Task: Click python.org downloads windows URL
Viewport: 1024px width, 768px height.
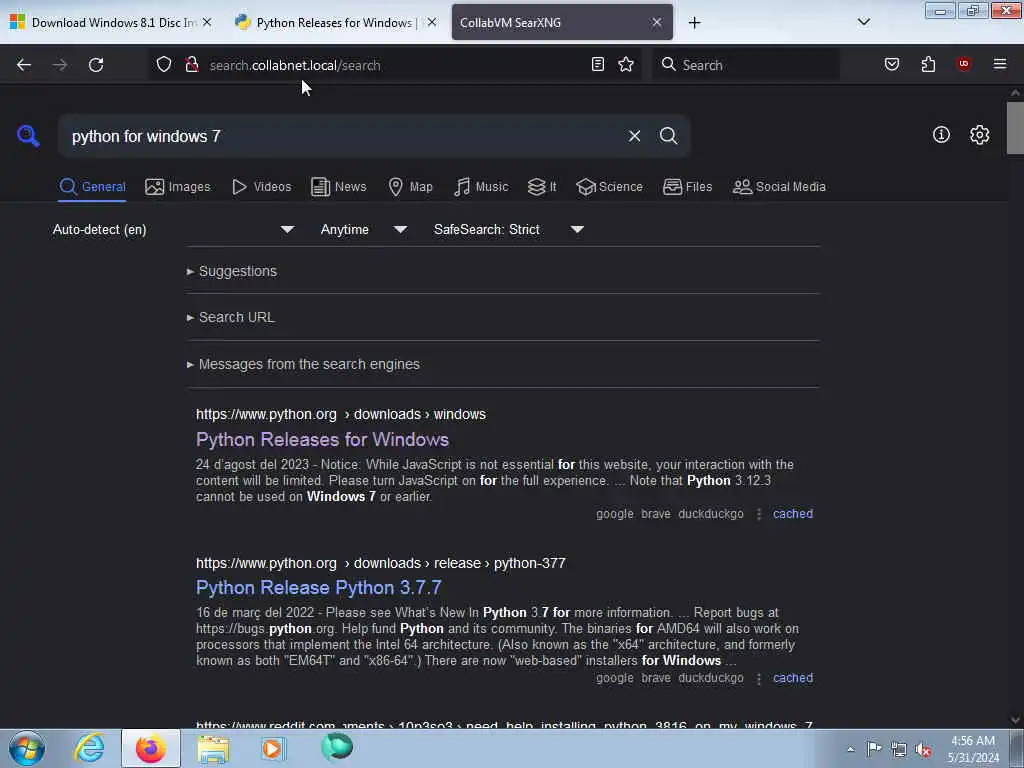Action: click(341, 415)
